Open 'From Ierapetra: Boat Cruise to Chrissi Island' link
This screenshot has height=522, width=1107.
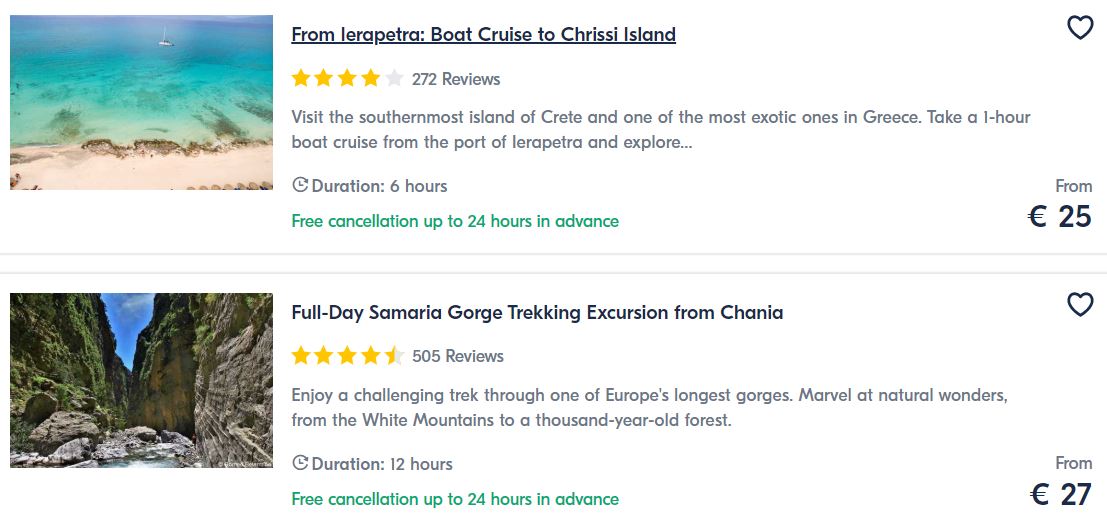pyautogui.click(x=483, y=35)
